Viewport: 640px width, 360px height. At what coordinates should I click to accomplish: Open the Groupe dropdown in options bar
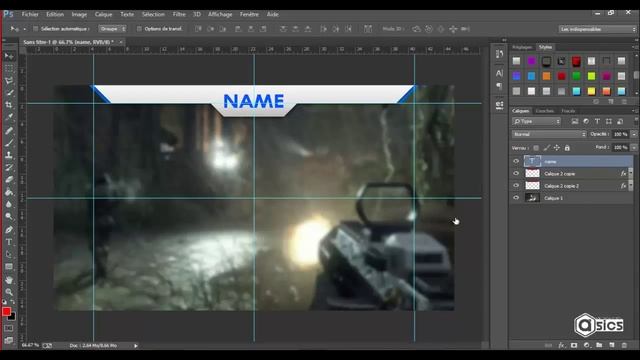coord(112,29)
